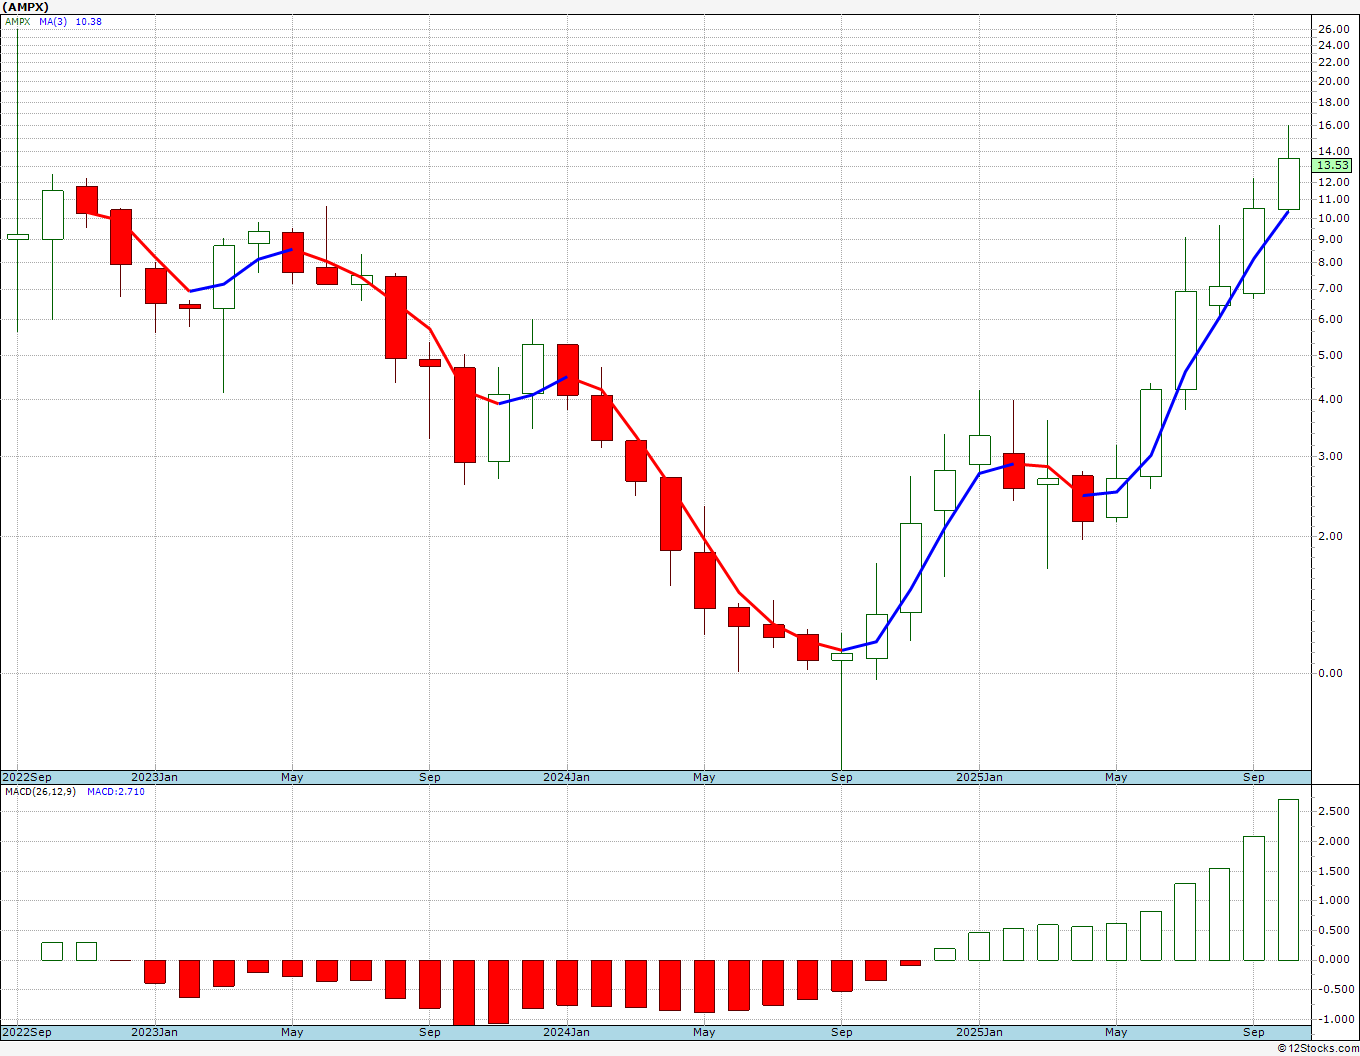The width and height of the screenshot is (1360, 1056).
Task: Select 2025Jan on the price chart time axis
Action: tap(979, 777)
